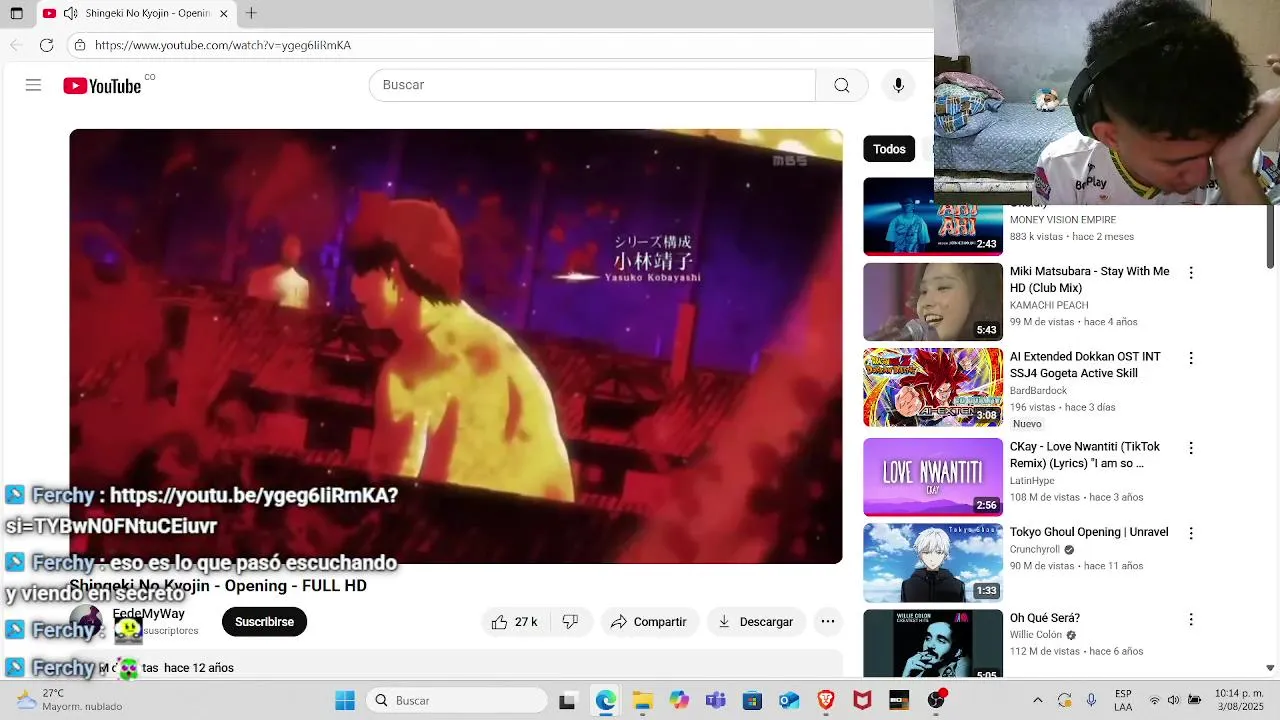Open Microsoft Store from the taskbar

(752, 701)
